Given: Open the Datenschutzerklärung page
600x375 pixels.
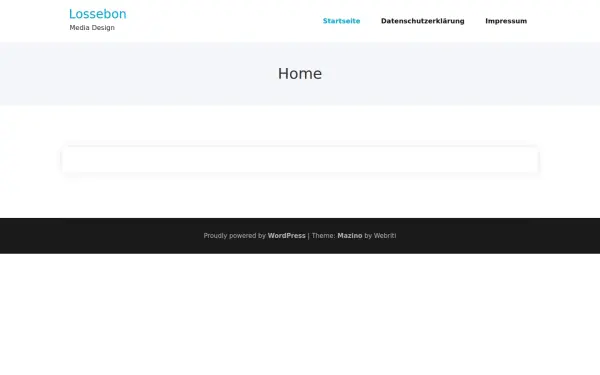Looking at the screenshot, I should (x=422, y=21).
